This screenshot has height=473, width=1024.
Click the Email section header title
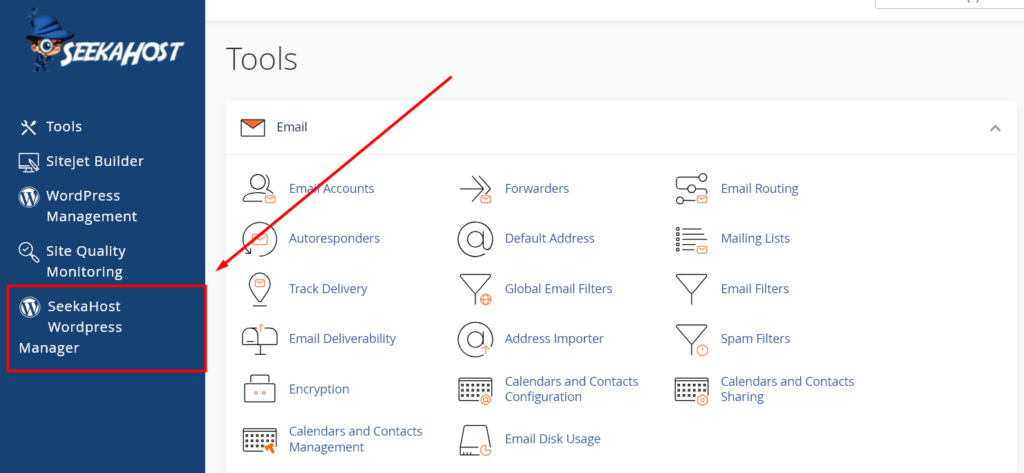tap(292, 127)
